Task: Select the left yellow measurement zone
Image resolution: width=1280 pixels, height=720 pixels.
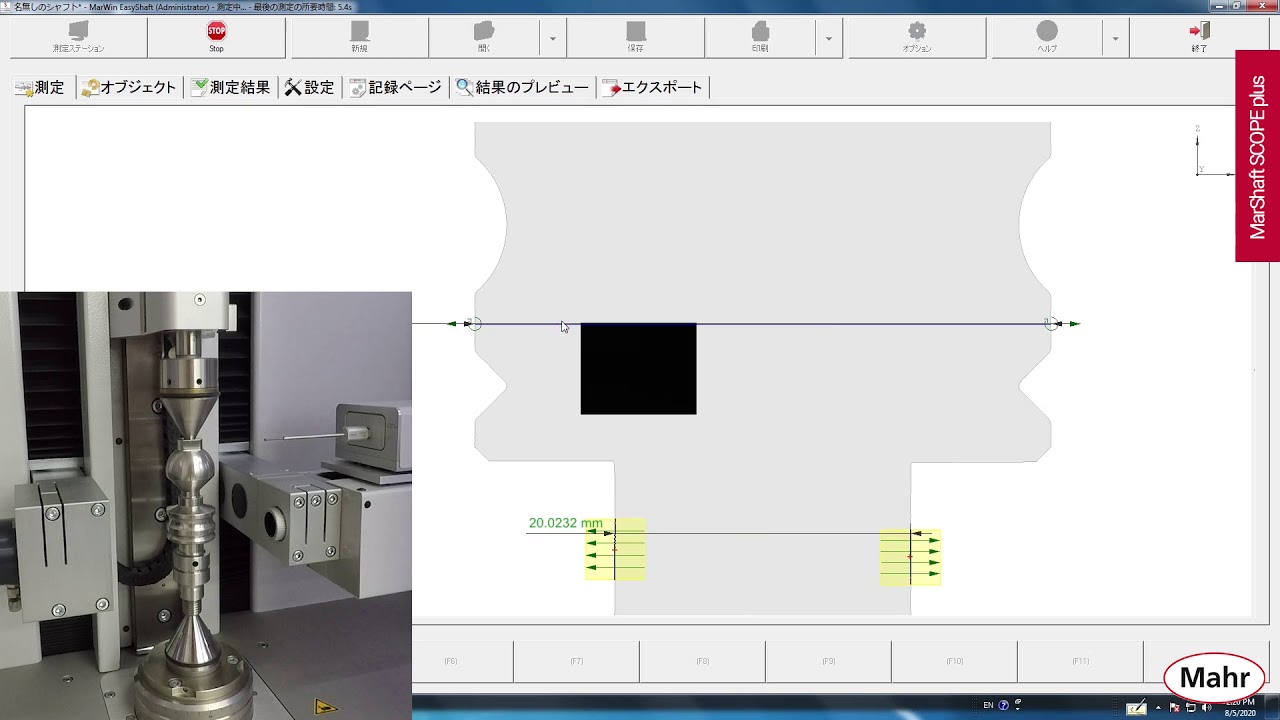Action: 615,549
